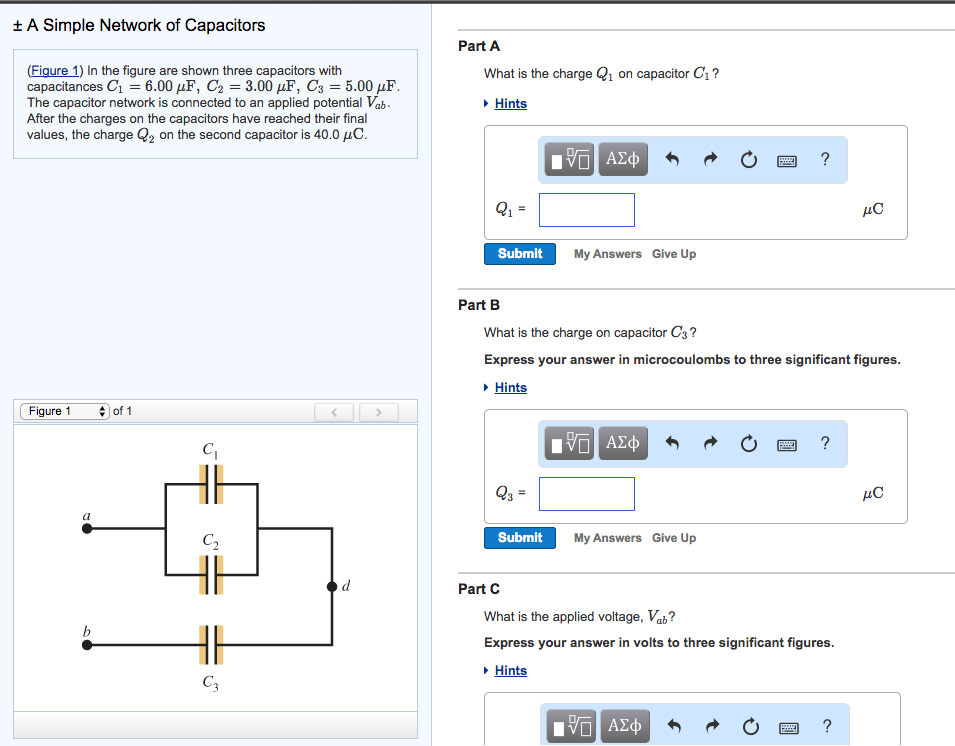The image size is (955, 746).
Task: Open help question mark in Part A
Action: pyautogui.click(x=825, y=159)
